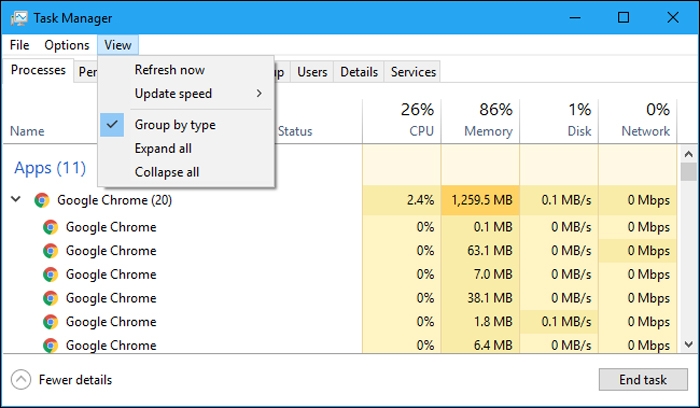
Task: Collapse the Google Chrome (20) process group
Action: pos(16,200)
